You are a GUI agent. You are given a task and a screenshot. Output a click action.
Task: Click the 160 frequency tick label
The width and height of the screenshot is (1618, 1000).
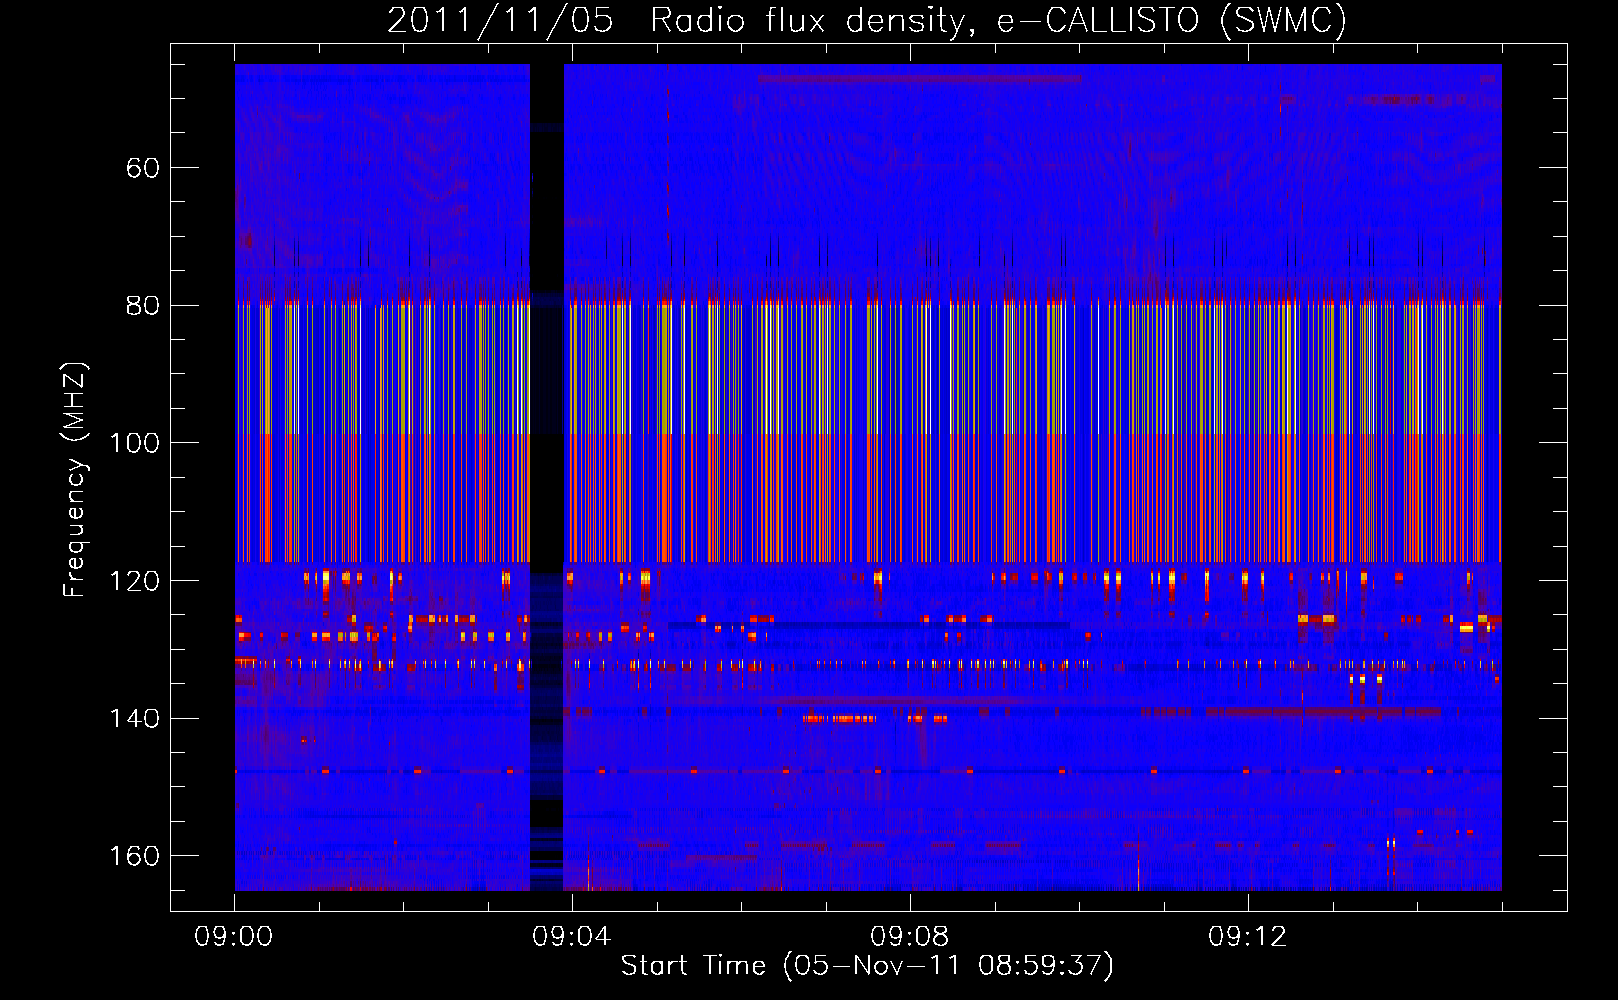(134, 856)
